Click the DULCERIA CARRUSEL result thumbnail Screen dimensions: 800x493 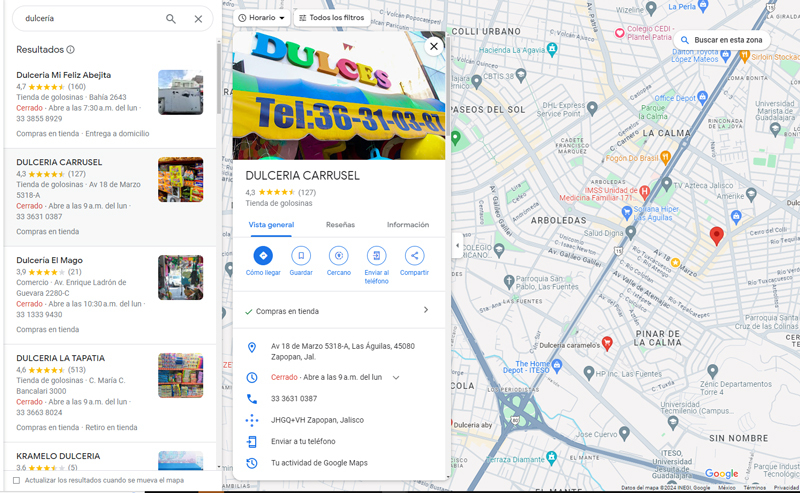click(181, 180)
